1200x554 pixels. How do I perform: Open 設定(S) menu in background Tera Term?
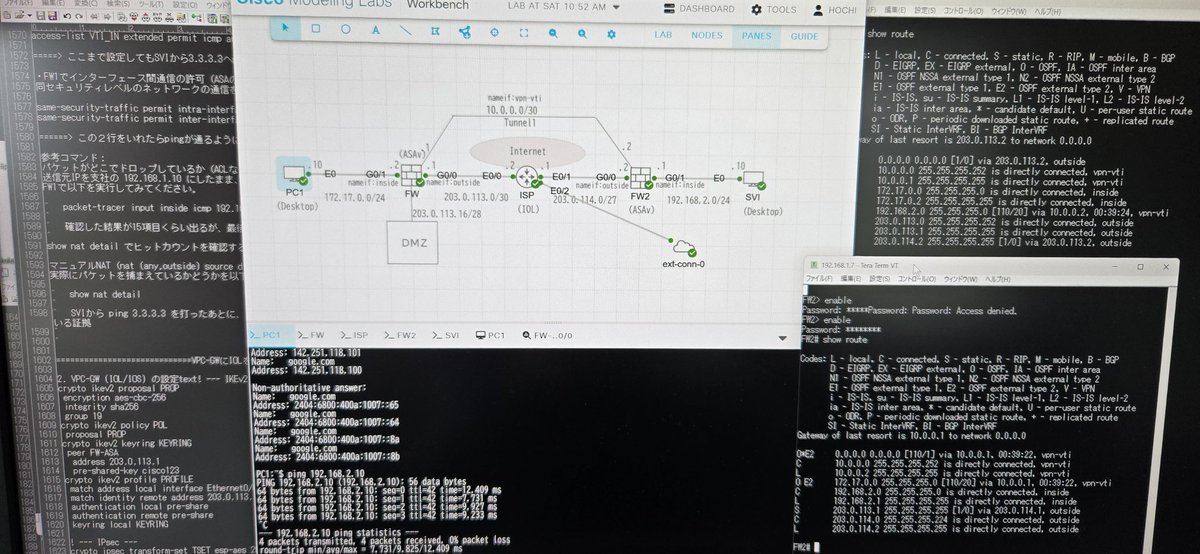click(x=925, y=11)
